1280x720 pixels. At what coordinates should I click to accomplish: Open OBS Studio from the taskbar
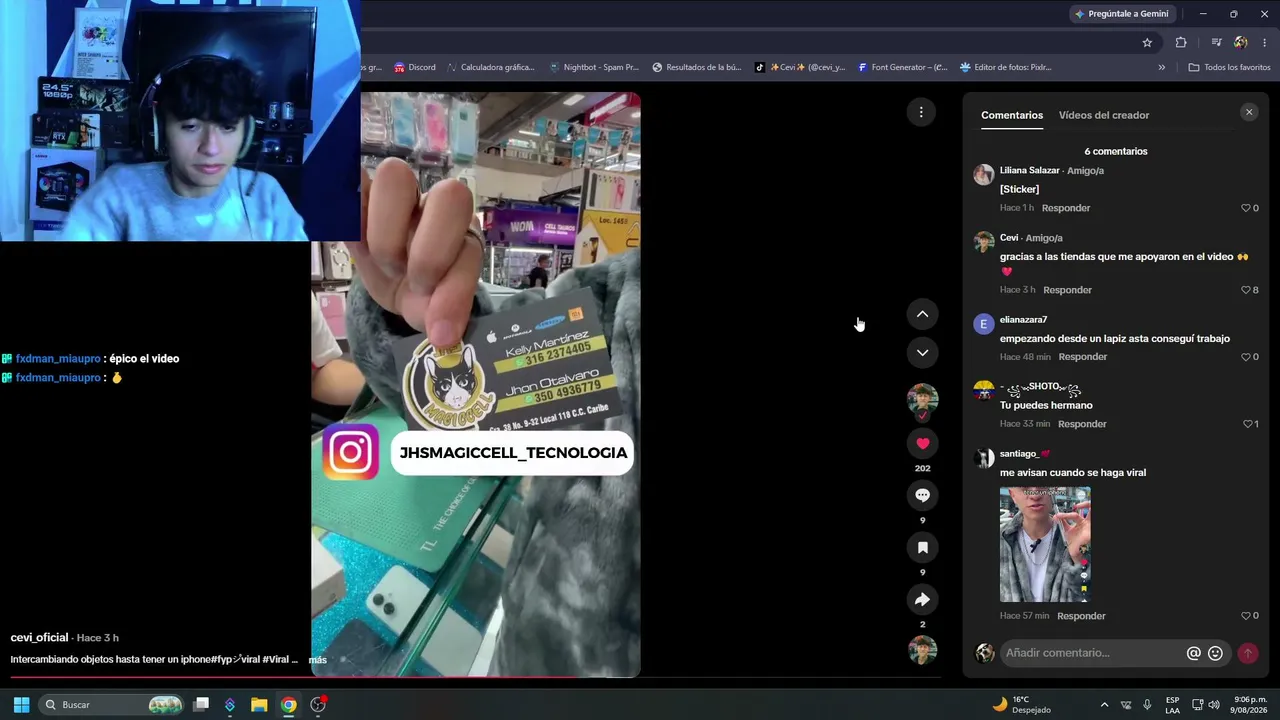point(318,705)
